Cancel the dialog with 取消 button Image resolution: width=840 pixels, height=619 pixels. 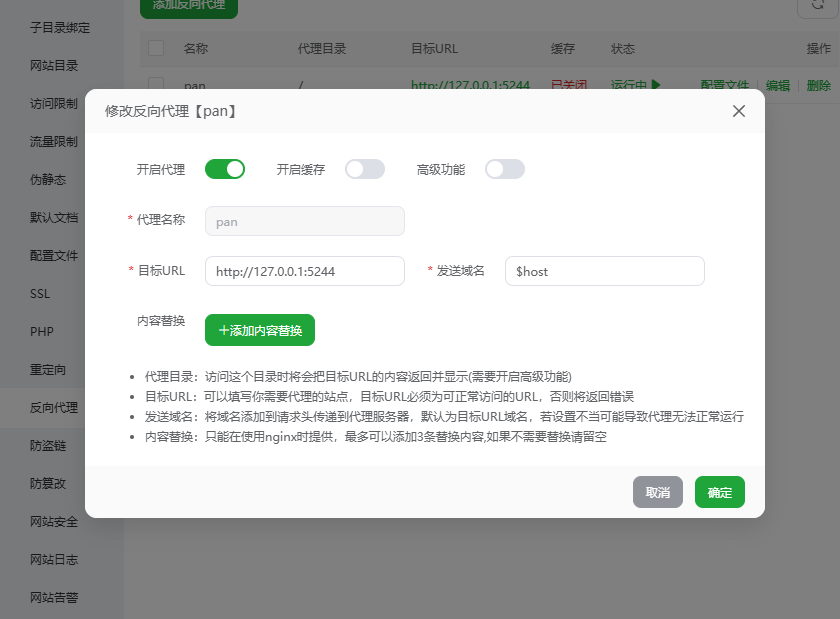(x=657, y=492)
